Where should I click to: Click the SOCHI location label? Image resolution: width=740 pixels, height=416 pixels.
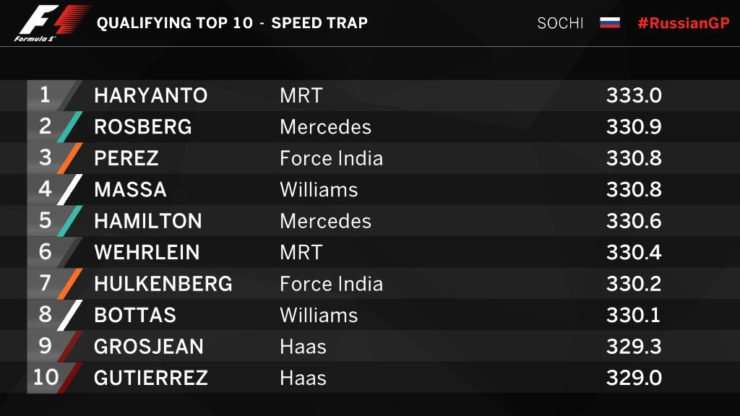coord(560,23)
